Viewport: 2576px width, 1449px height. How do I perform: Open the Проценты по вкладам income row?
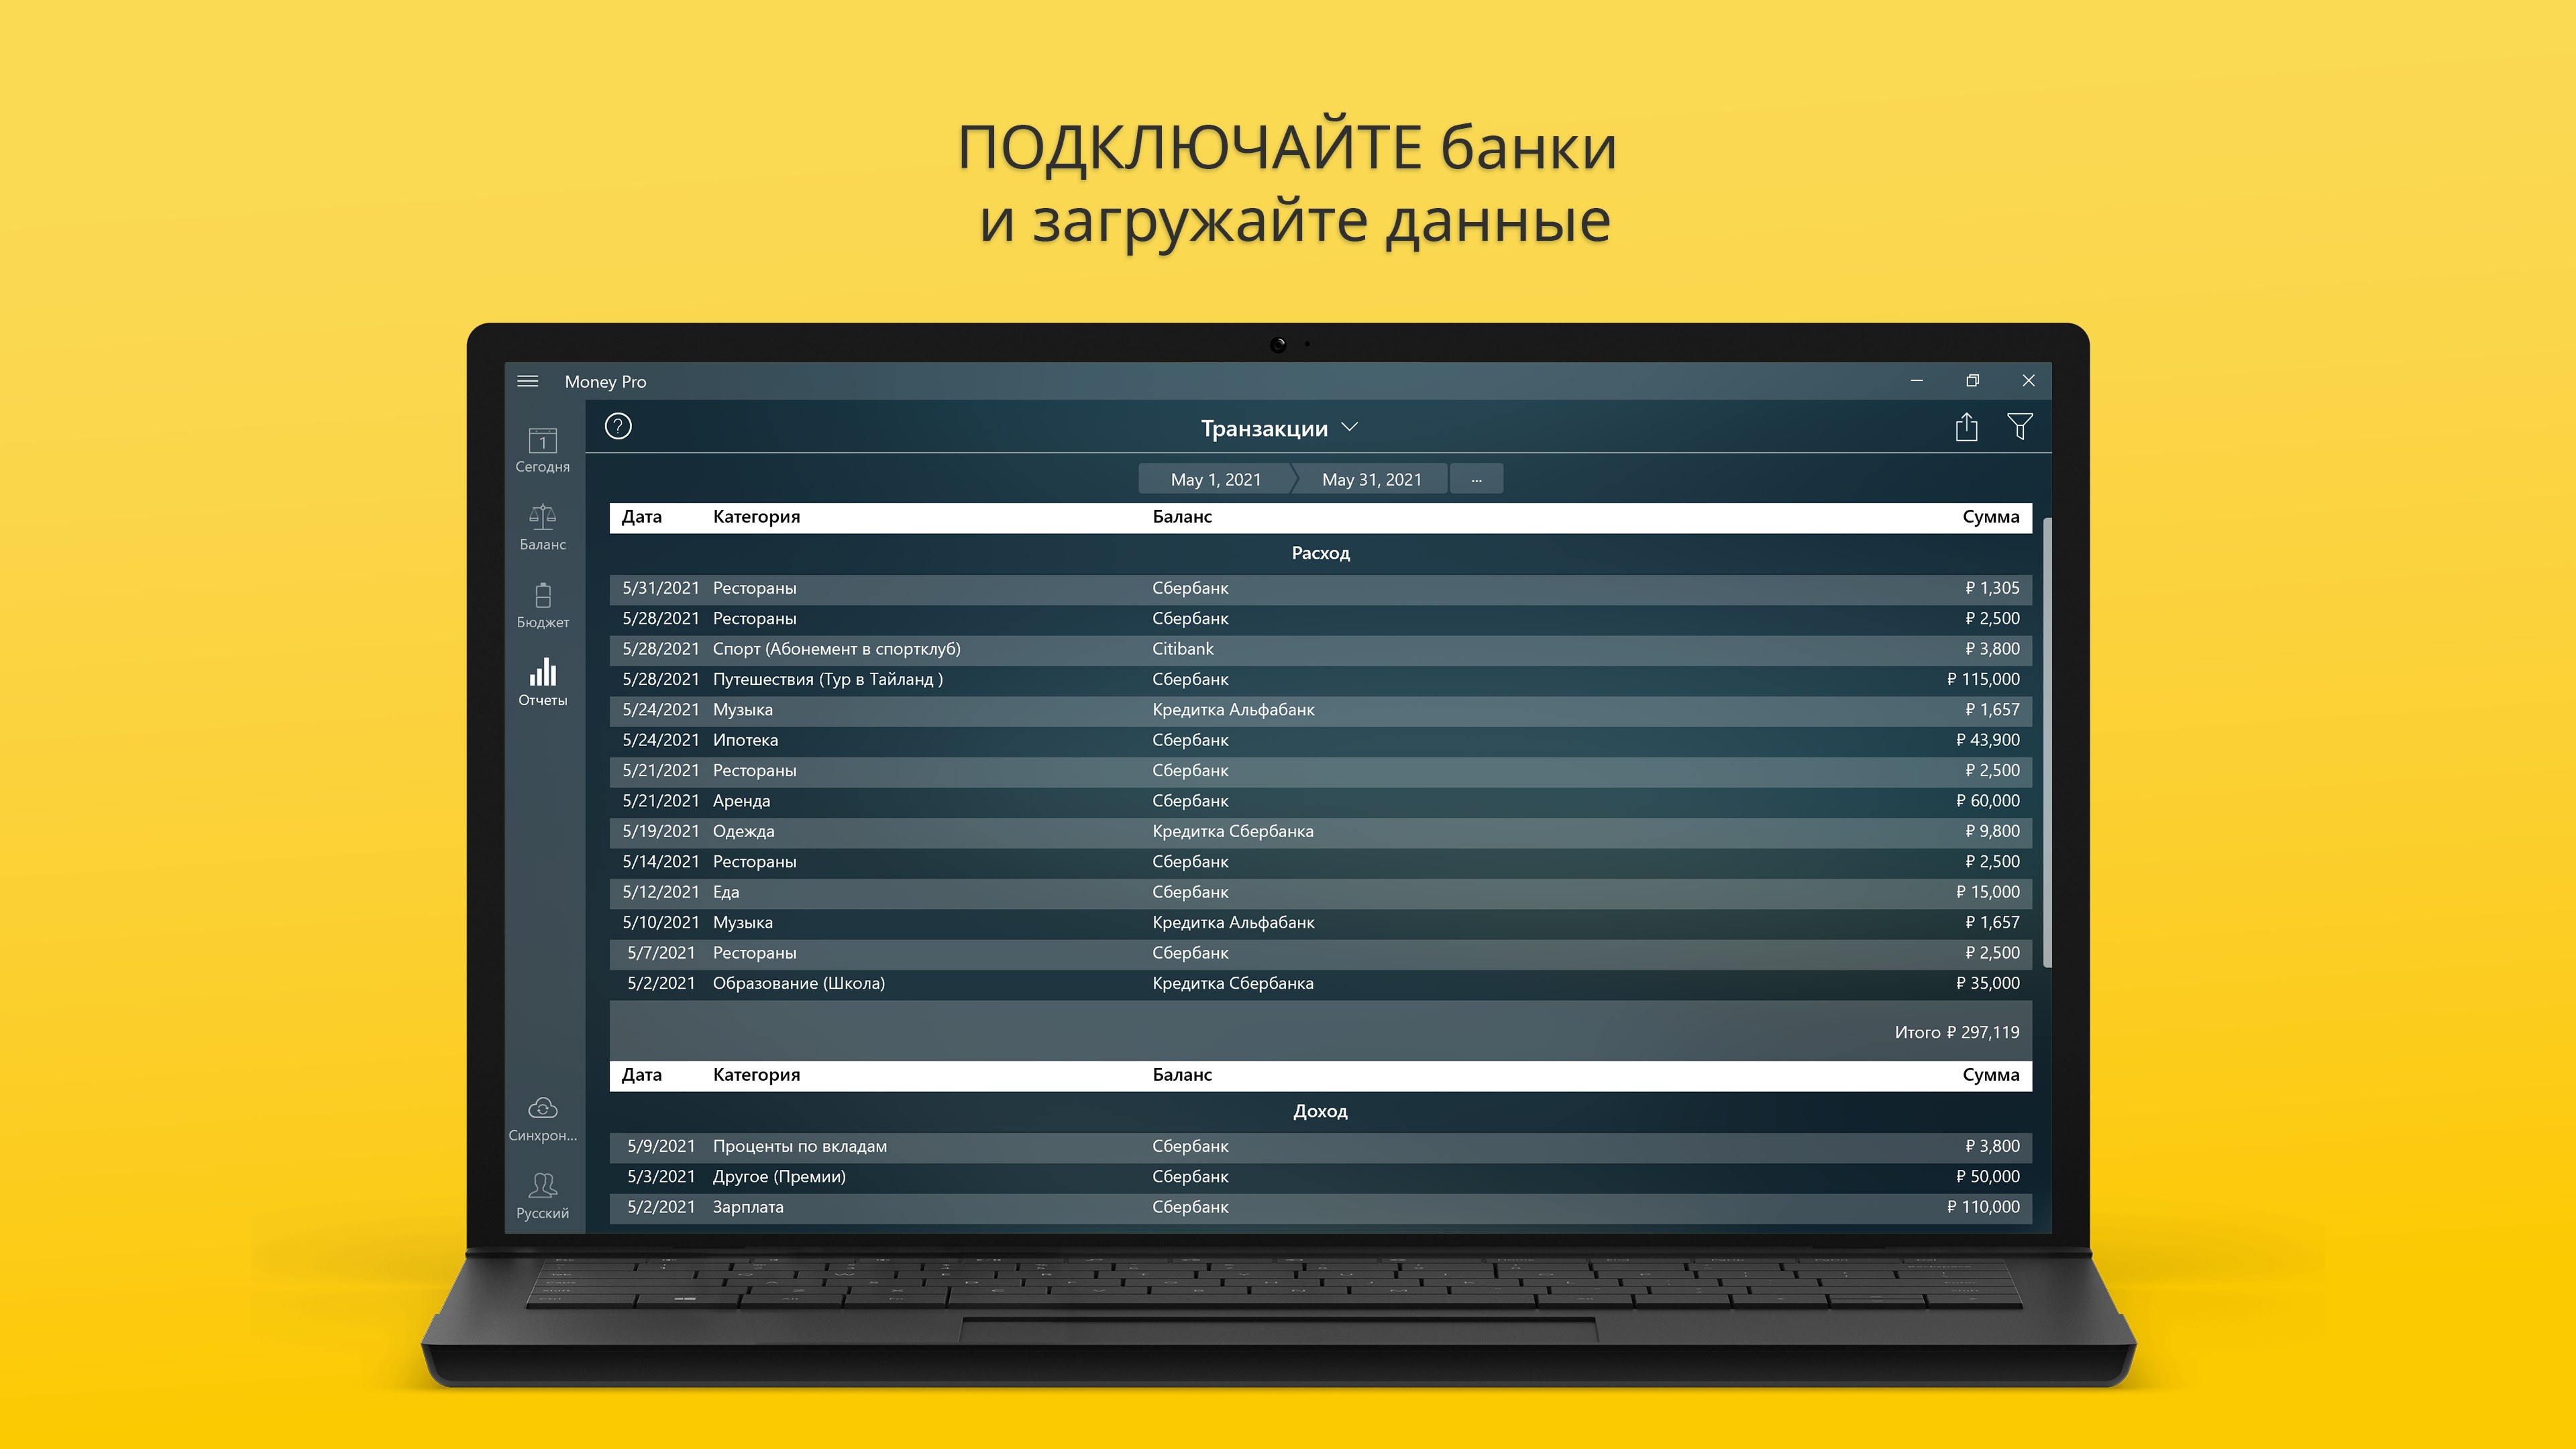[x=1320, y=1146]
